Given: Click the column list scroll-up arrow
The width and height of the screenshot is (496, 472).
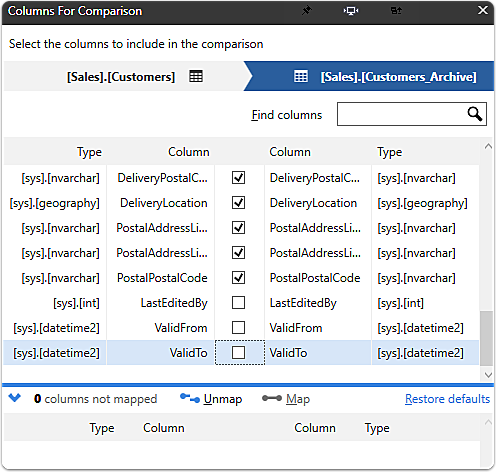Looking at the screenshot, I should tap(488, 146).
